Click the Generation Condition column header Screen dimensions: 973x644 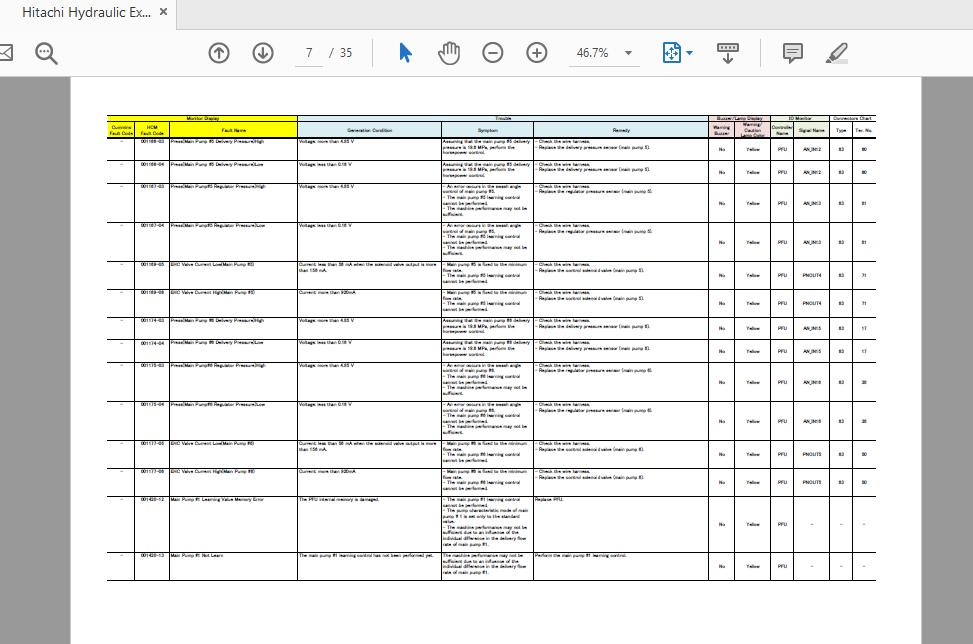pos(369,130)
